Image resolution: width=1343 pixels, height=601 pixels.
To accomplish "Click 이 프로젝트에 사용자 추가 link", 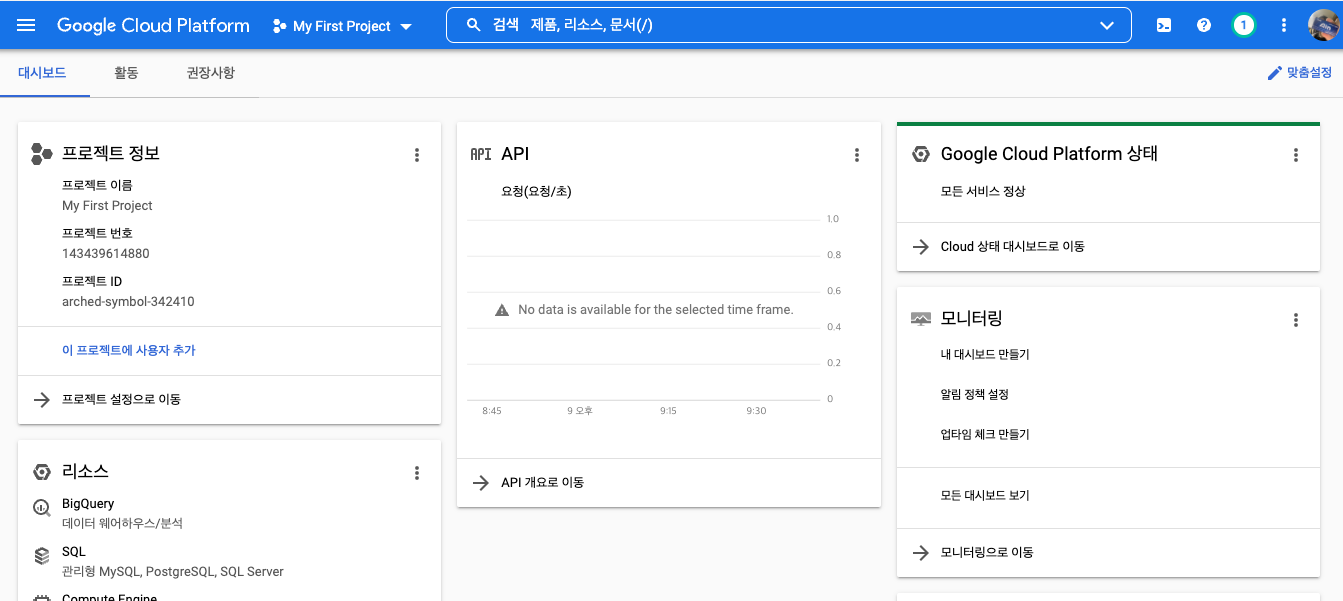I will [129, 351].
